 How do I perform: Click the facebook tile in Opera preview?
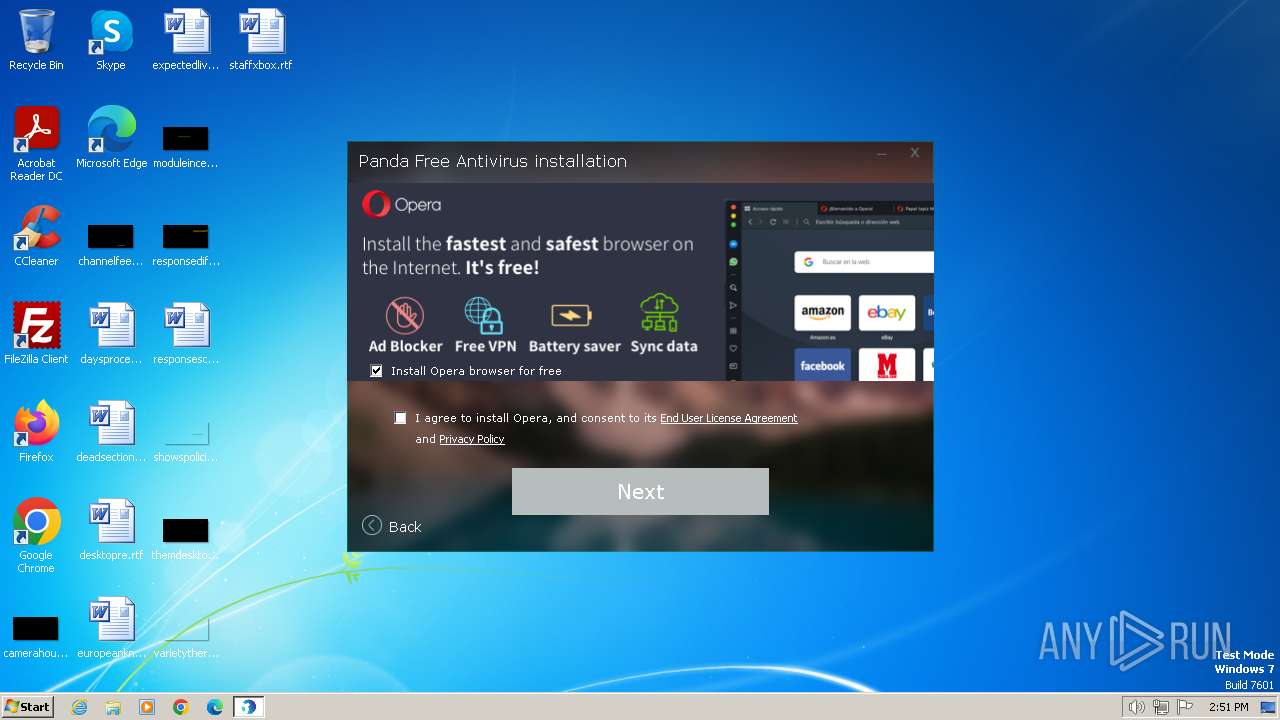[x=822, y=364]
